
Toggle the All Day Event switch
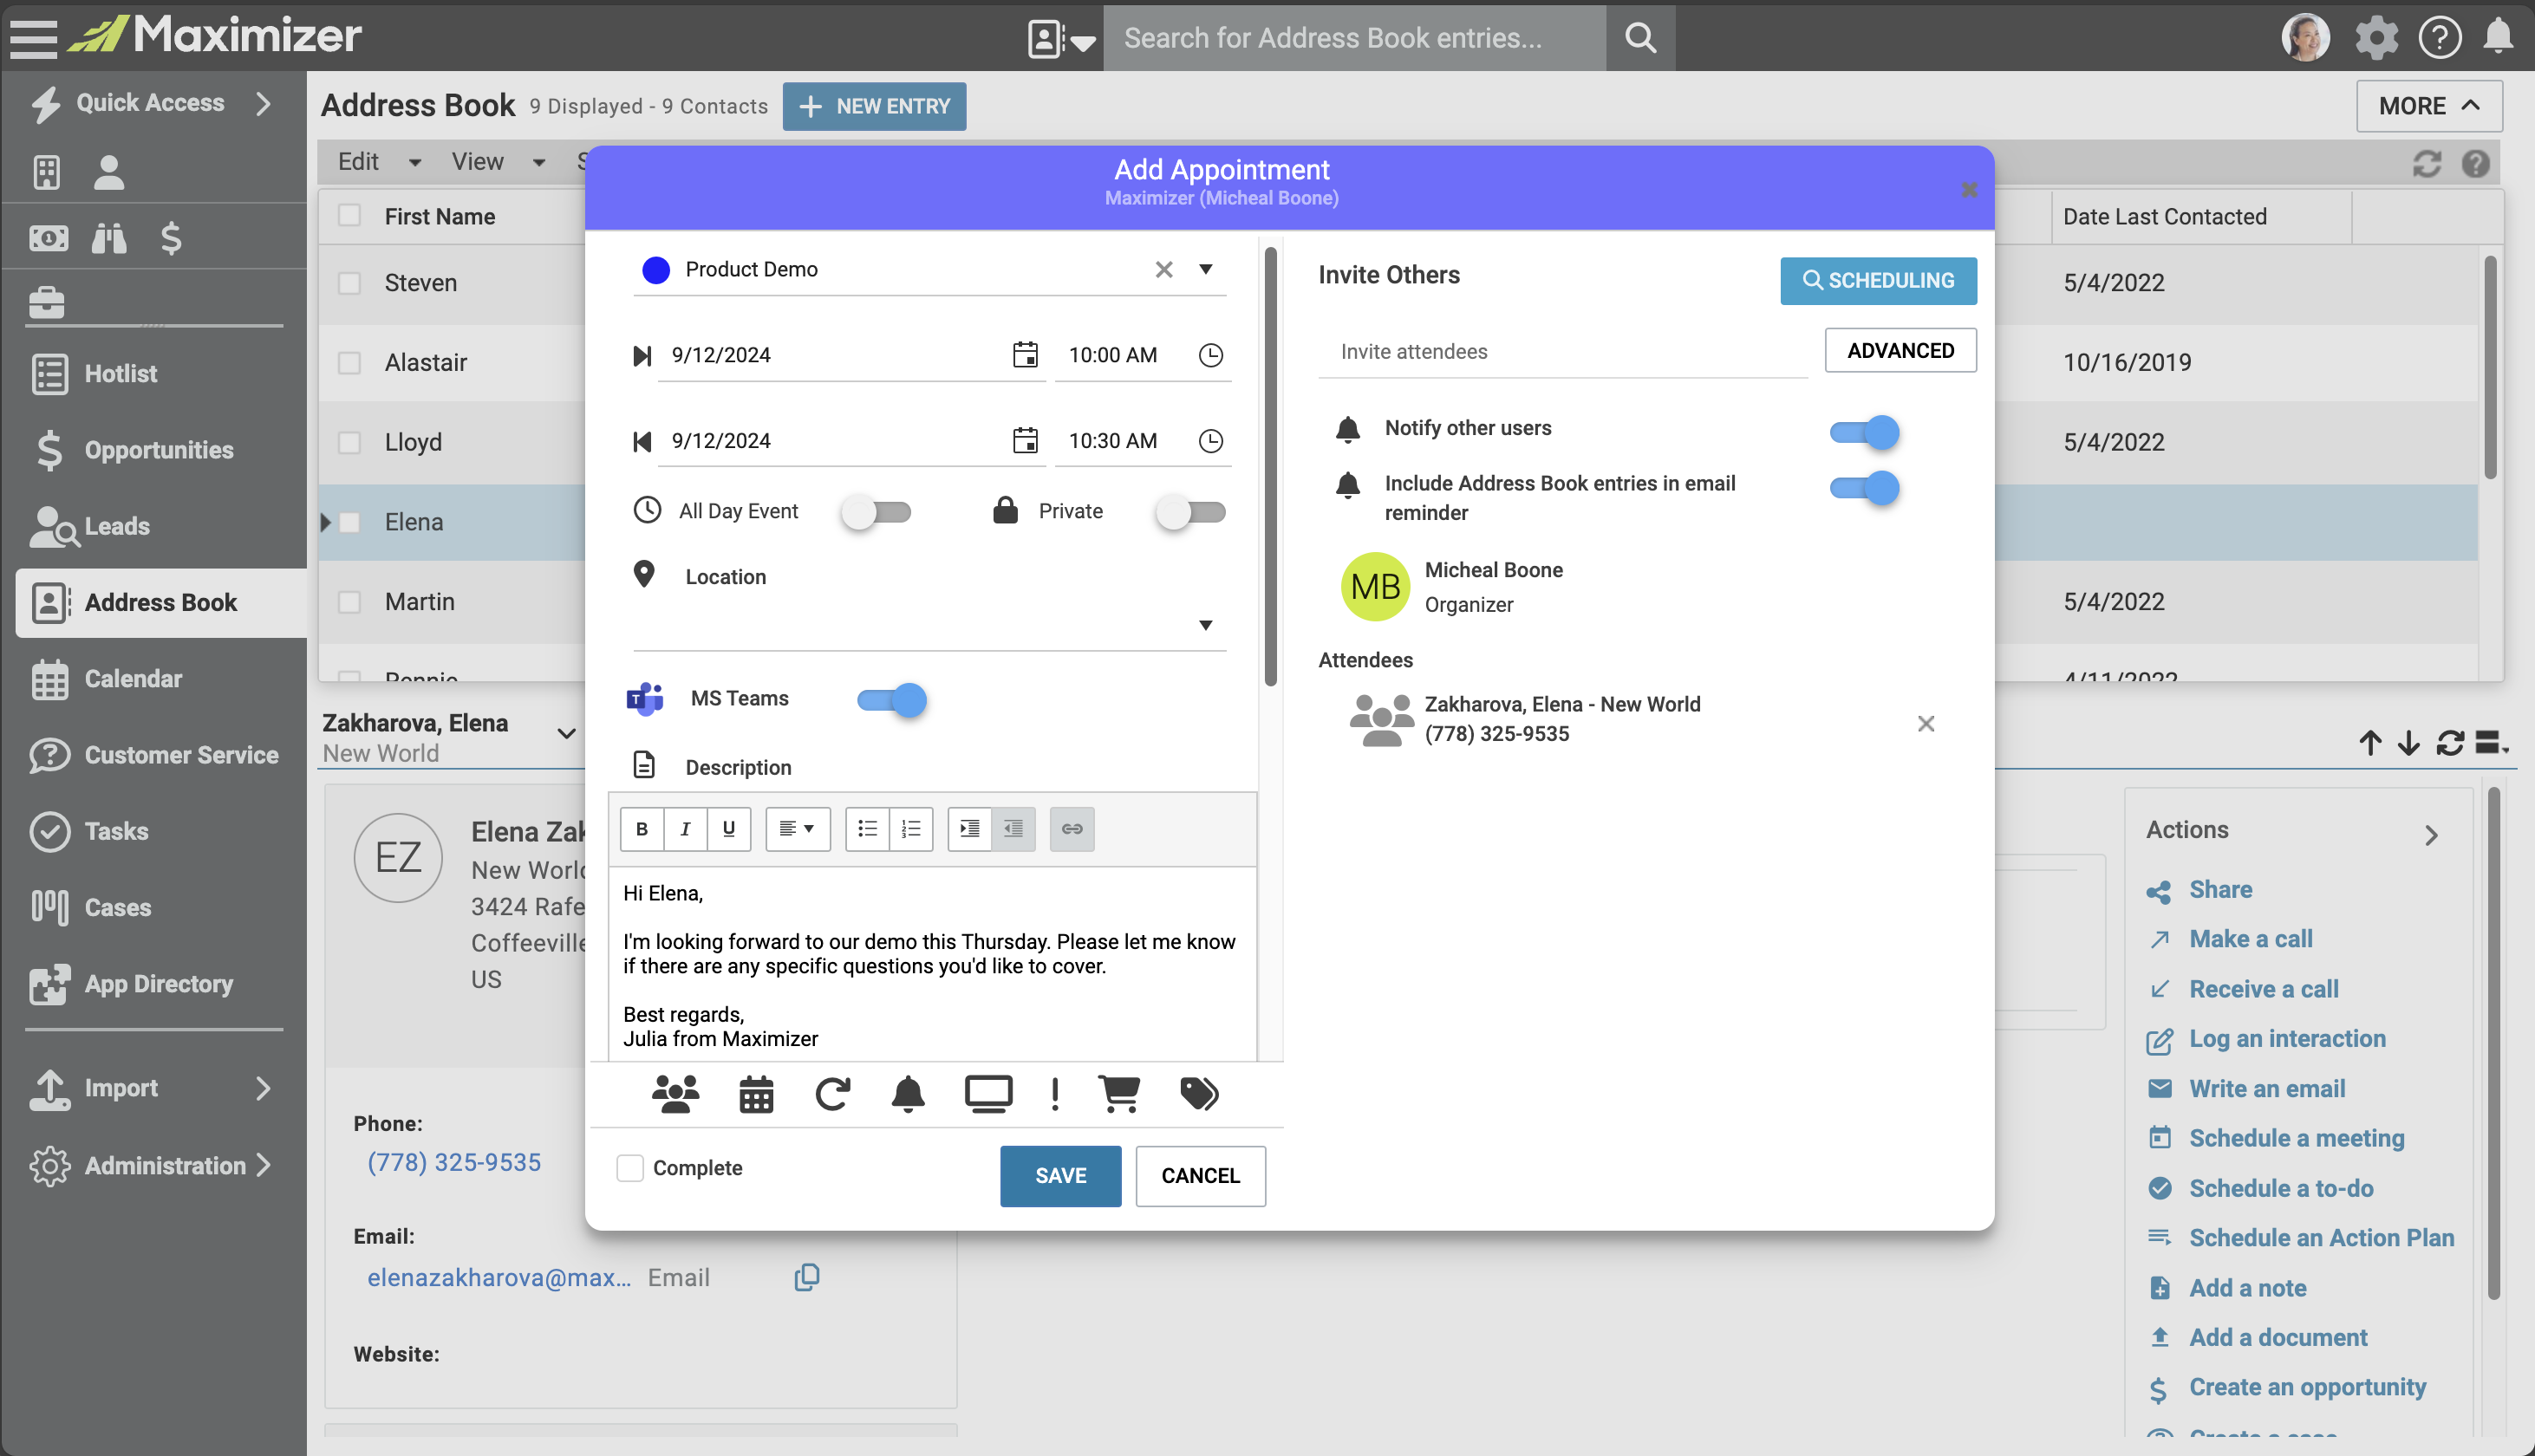(x=877, y=512)
